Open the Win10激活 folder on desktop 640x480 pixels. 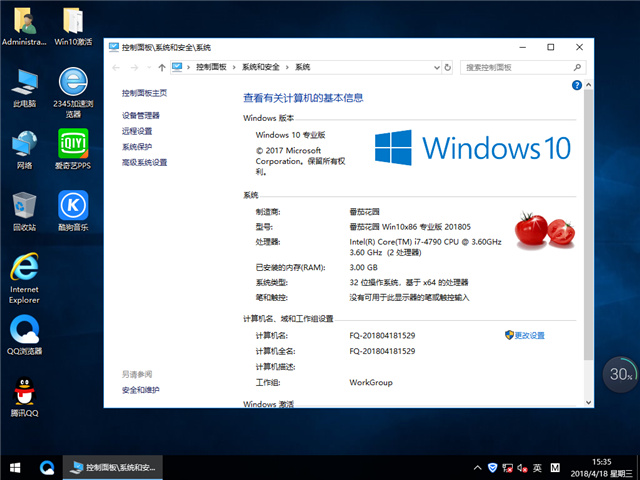click(73, 27)
